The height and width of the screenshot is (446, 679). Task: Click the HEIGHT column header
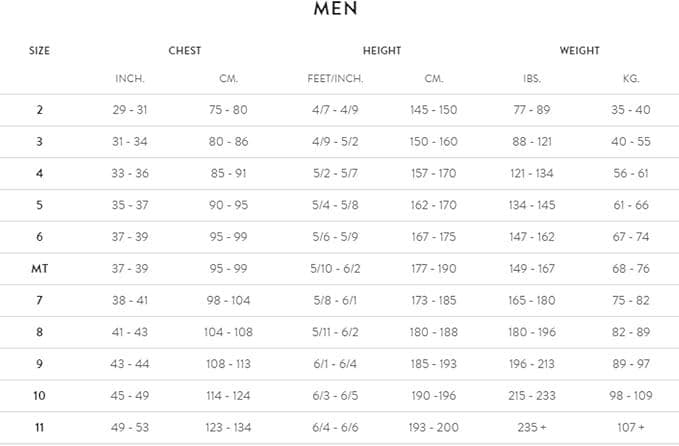382,51
